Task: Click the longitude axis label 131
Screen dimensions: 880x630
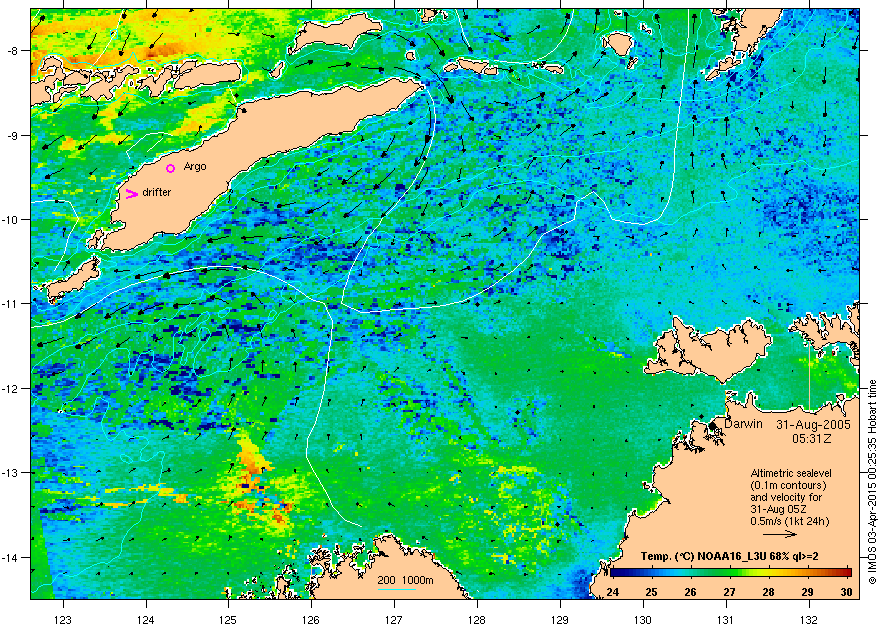Action: coord(726,620)
